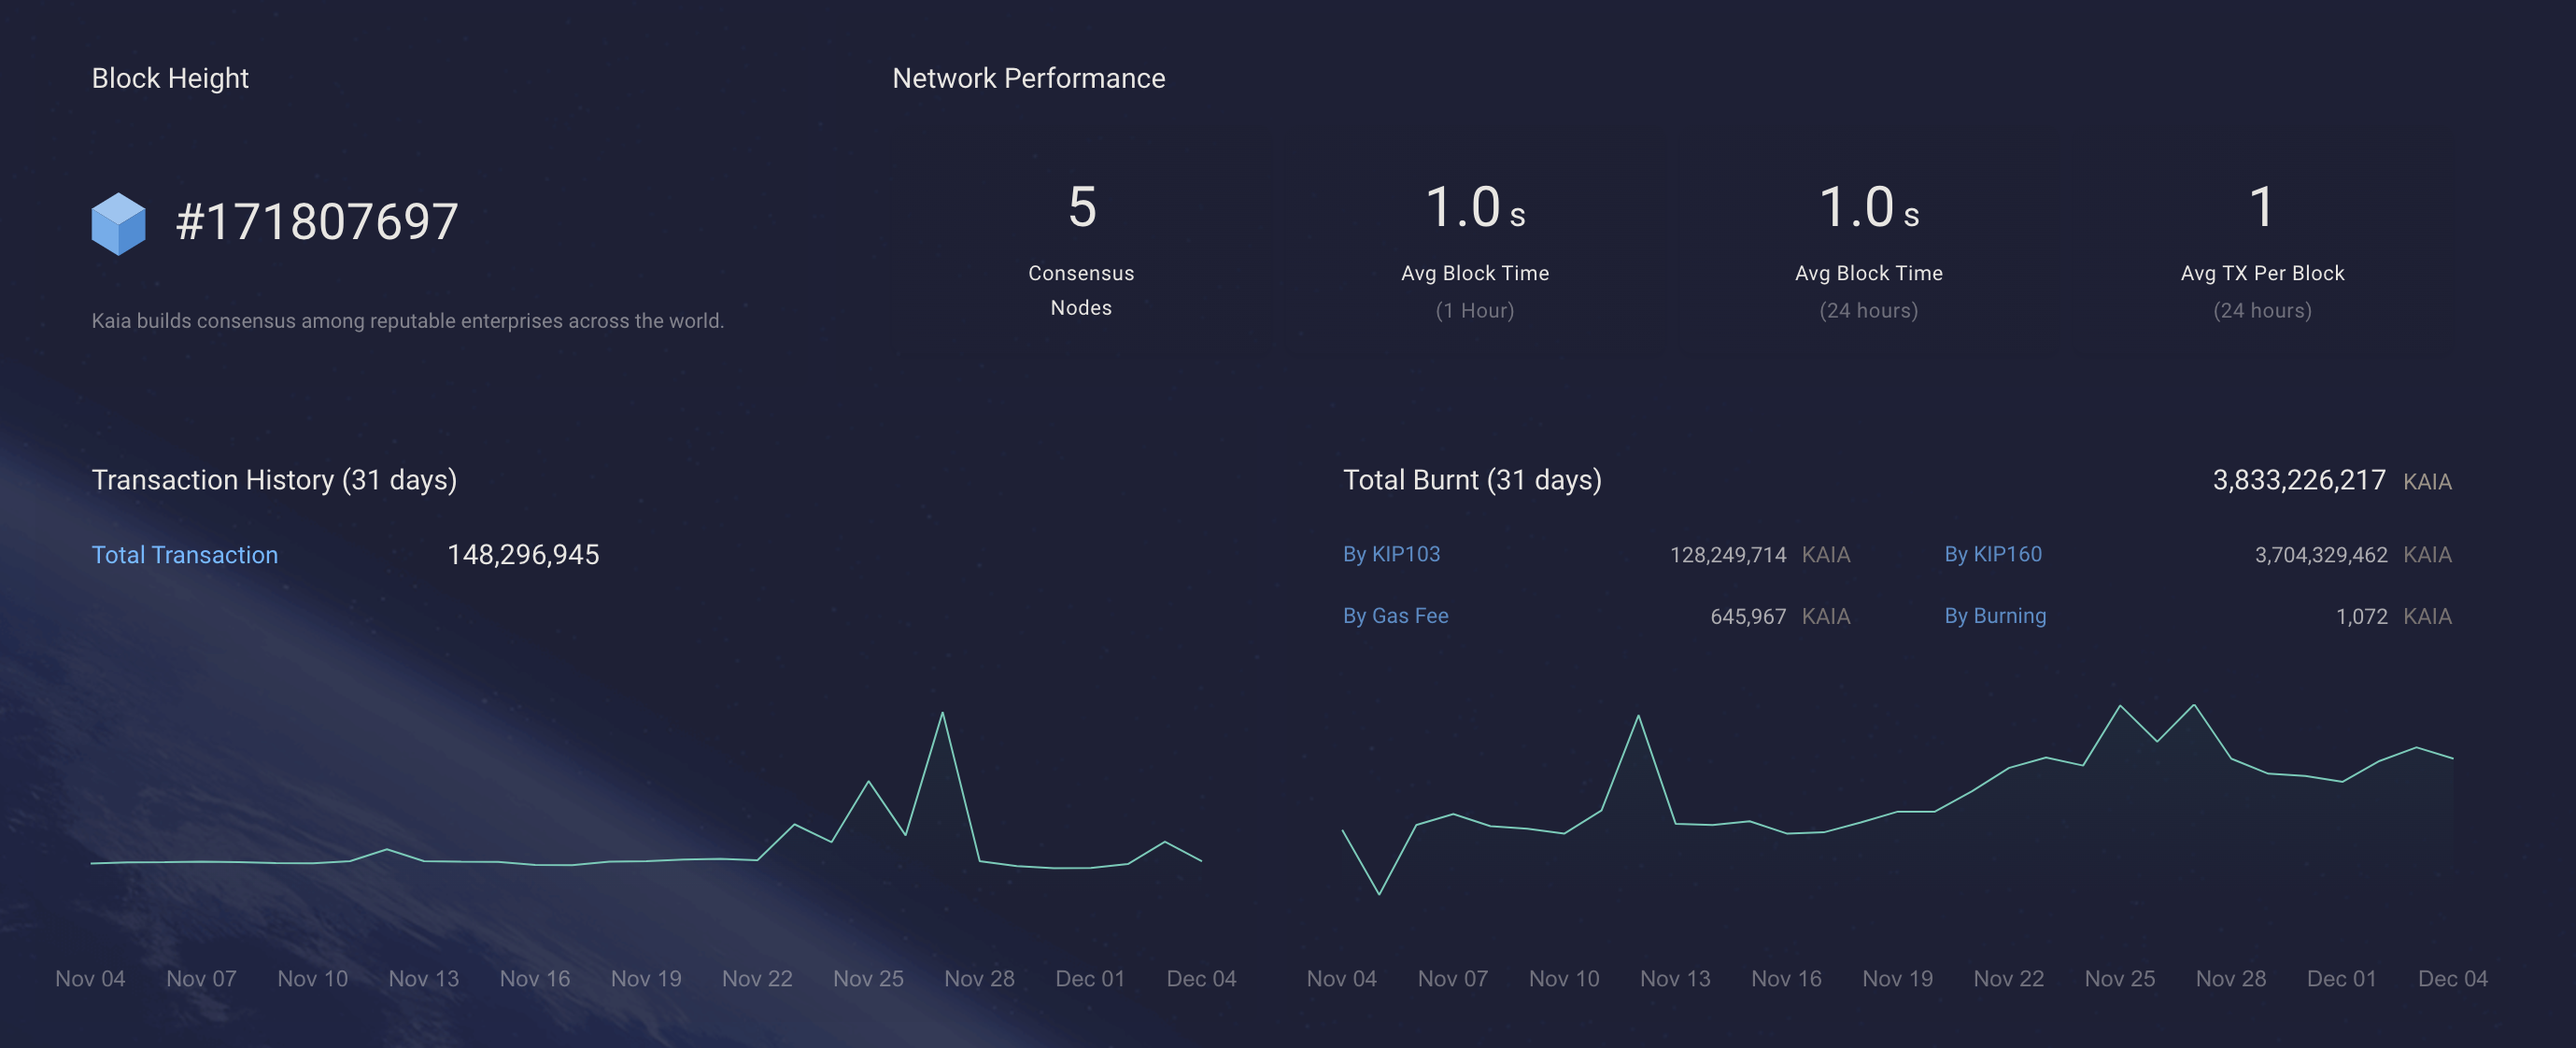Open the By KIP103 link
2576x1048 pixels.
click(1391, 554)
